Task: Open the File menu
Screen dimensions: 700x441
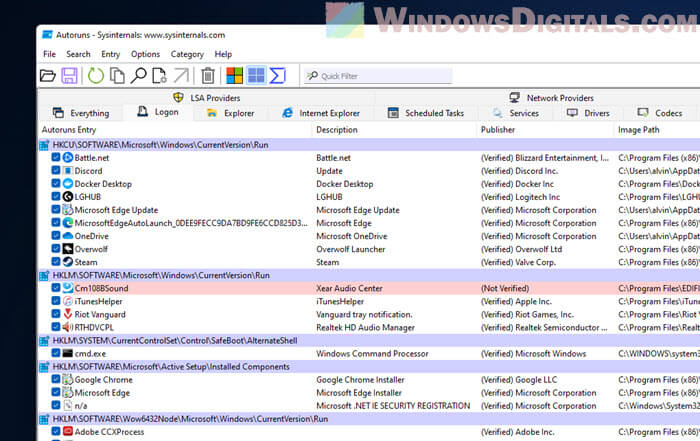Action: click(x=50, y=54)
